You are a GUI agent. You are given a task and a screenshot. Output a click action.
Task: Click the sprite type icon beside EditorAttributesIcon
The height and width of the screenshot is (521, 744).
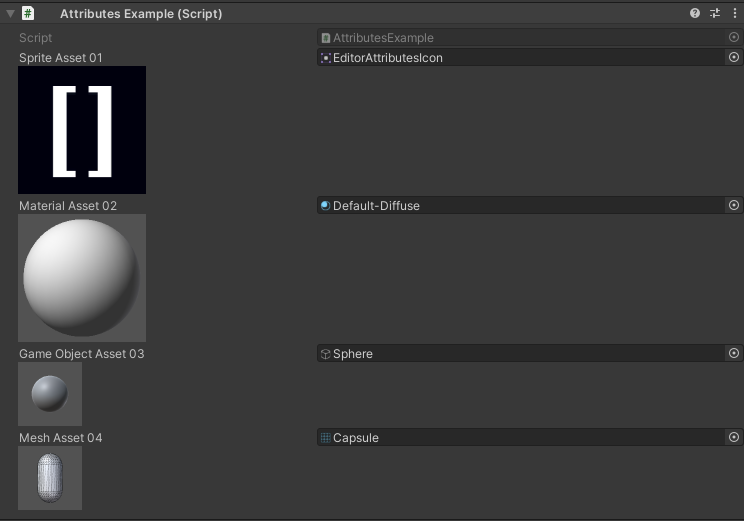point(326,58)
